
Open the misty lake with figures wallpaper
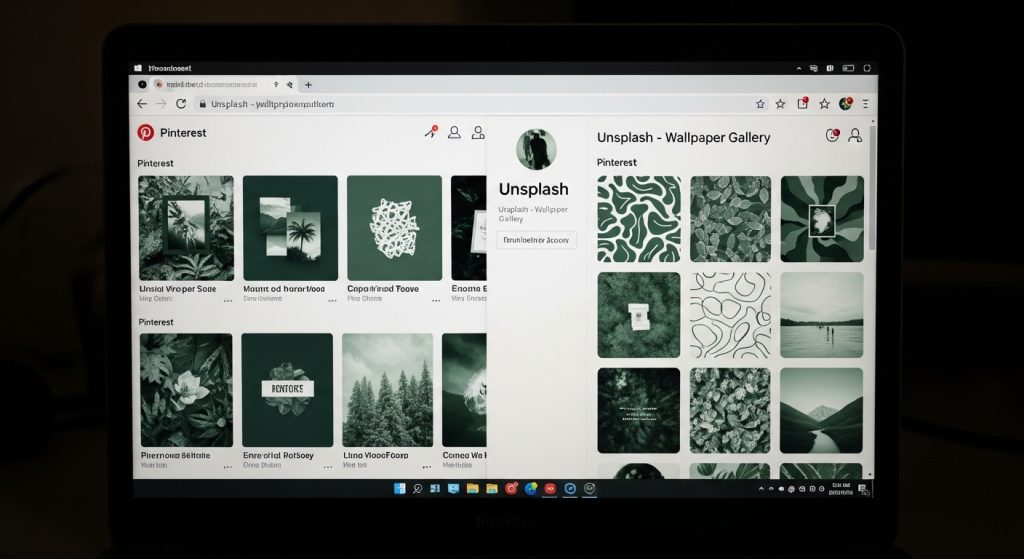point(822,315)
